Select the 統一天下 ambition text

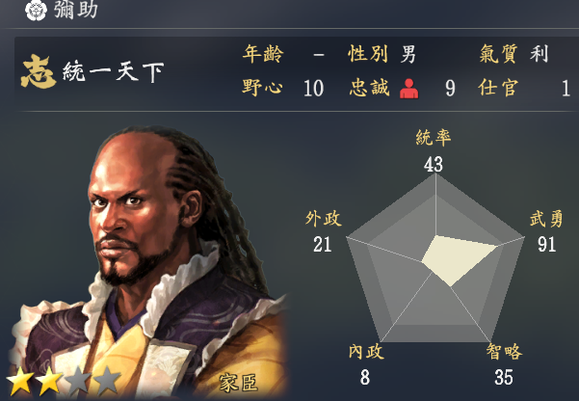113,72
